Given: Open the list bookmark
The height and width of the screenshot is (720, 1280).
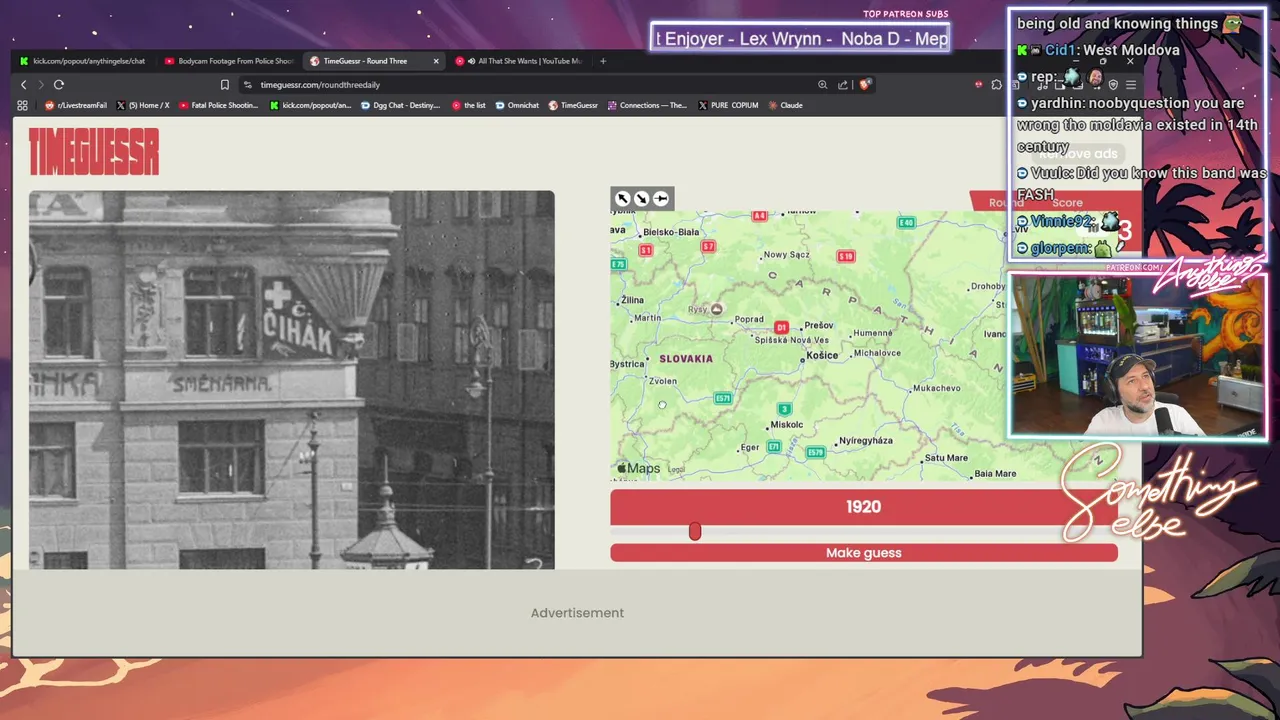Looking at the screenshot, I should coord(468,105).
